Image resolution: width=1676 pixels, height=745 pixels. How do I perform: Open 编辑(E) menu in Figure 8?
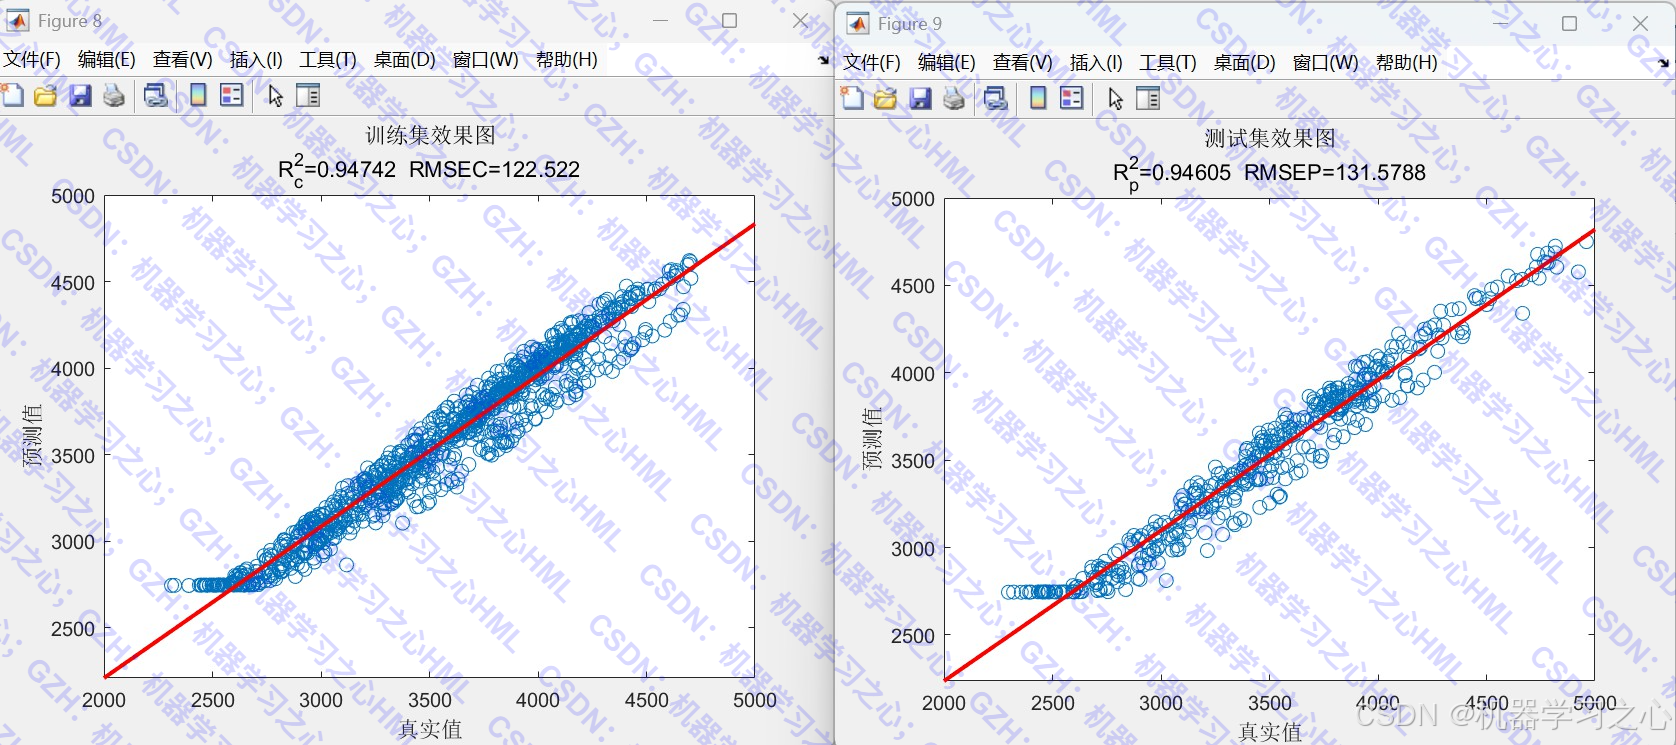[x=106, y=60]
